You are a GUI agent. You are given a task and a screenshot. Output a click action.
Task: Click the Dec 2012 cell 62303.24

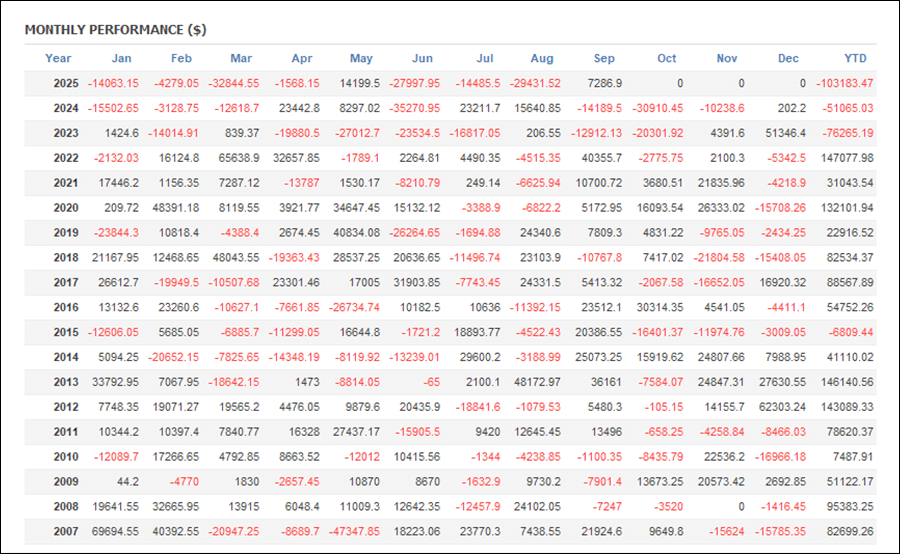(783, 408)
